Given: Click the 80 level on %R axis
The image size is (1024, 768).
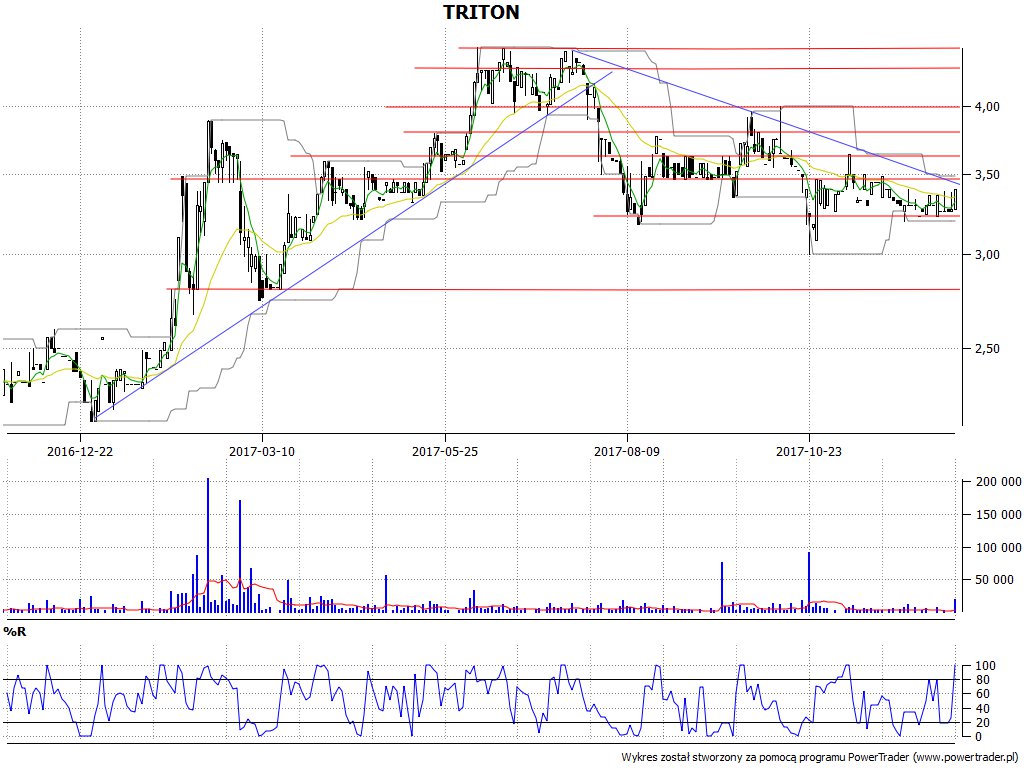Looking at the screenshot, I should 981,680.
